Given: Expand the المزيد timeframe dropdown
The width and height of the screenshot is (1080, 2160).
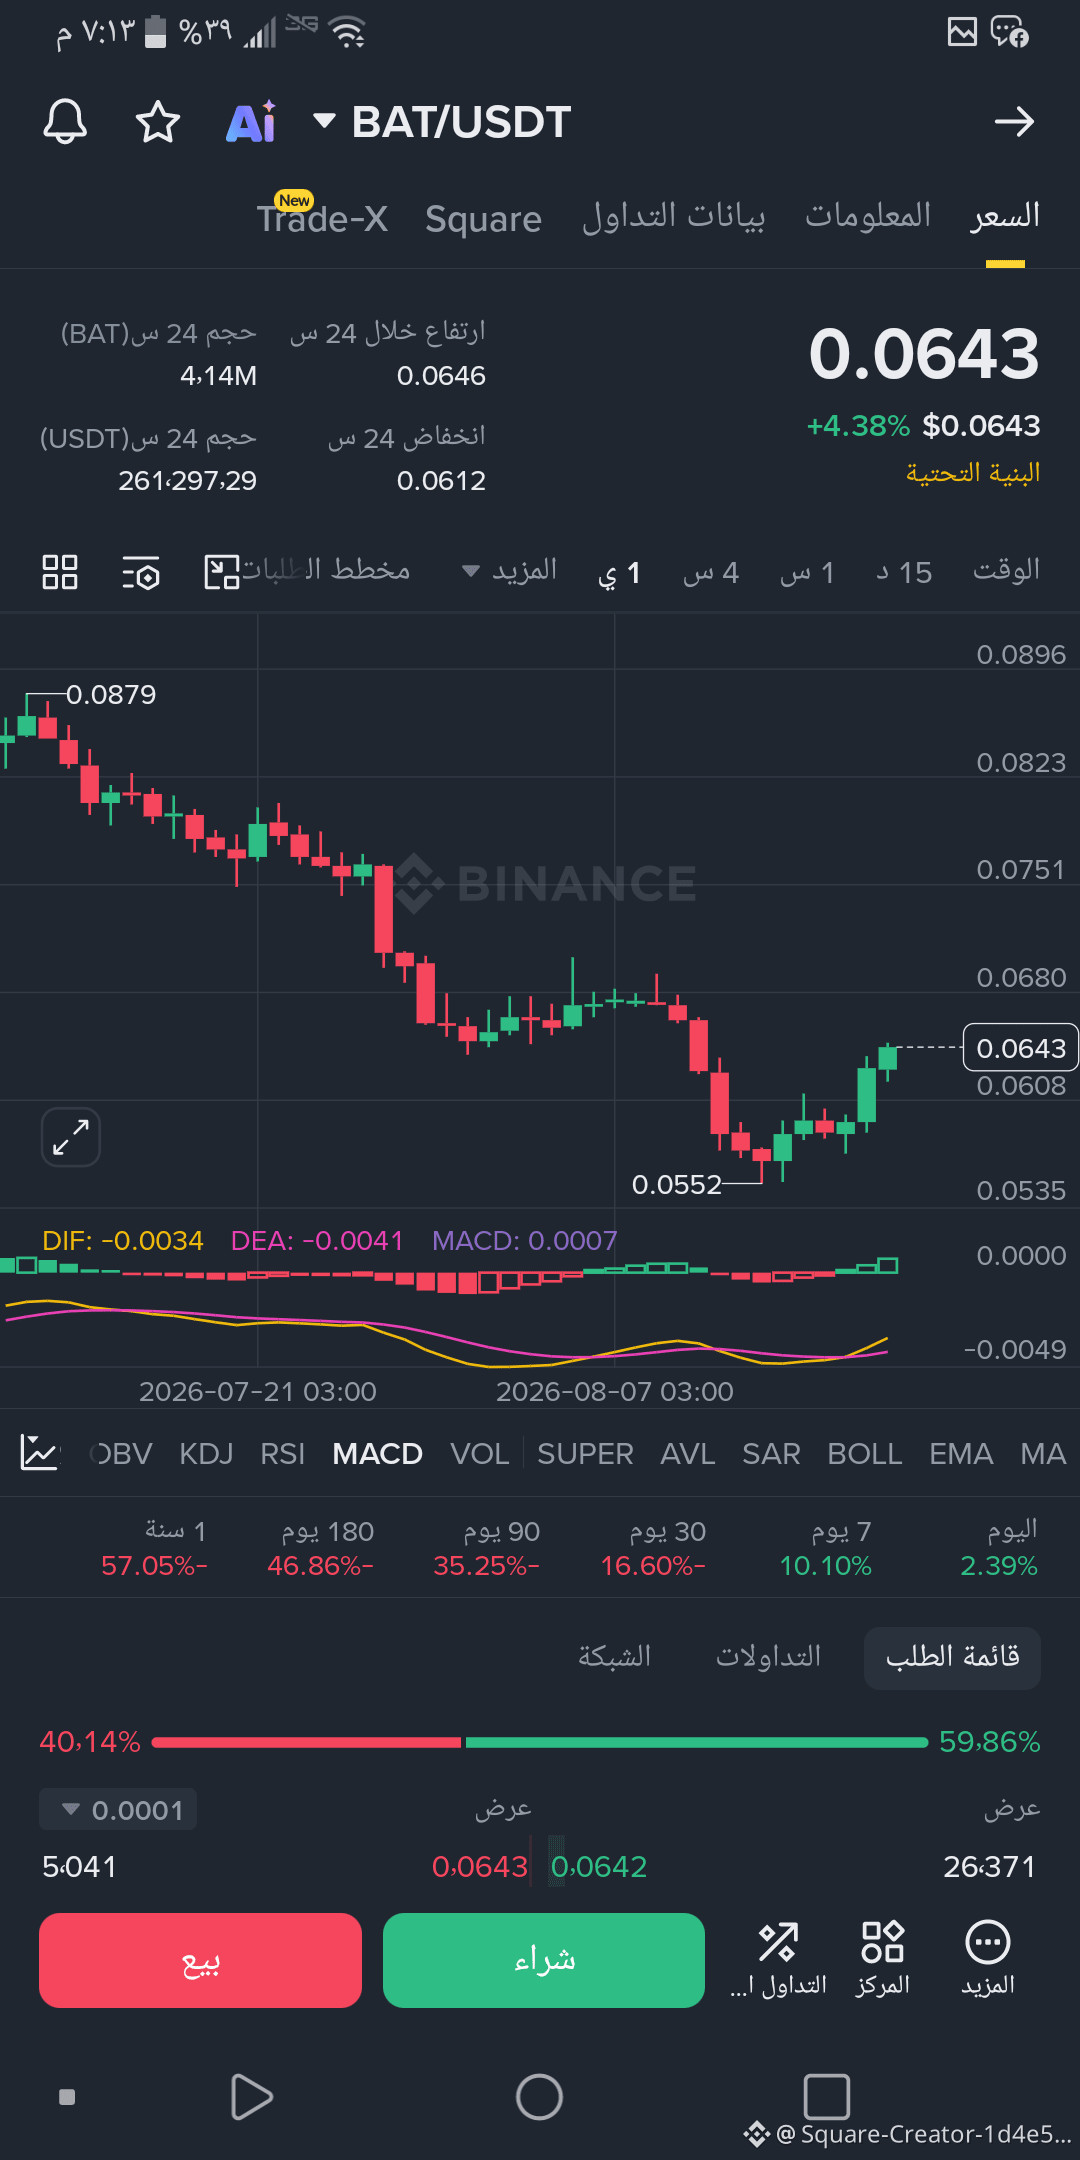Looking at the screenshot, I should 509,571.
